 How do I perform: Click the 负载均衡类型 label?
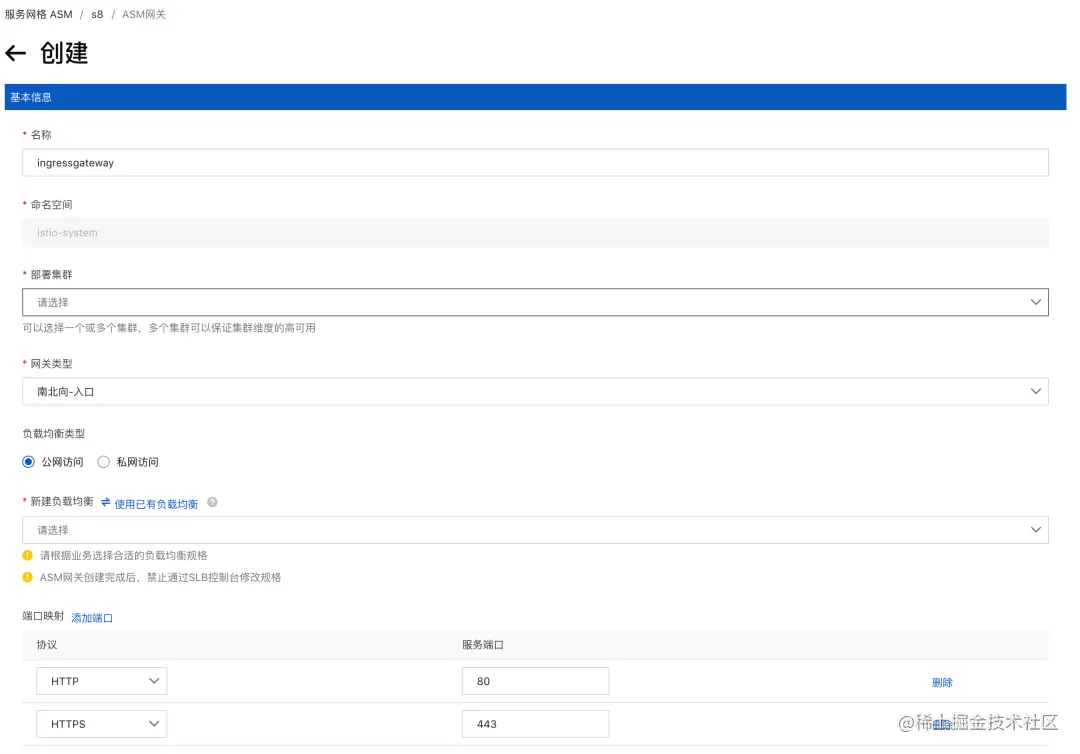54,434
